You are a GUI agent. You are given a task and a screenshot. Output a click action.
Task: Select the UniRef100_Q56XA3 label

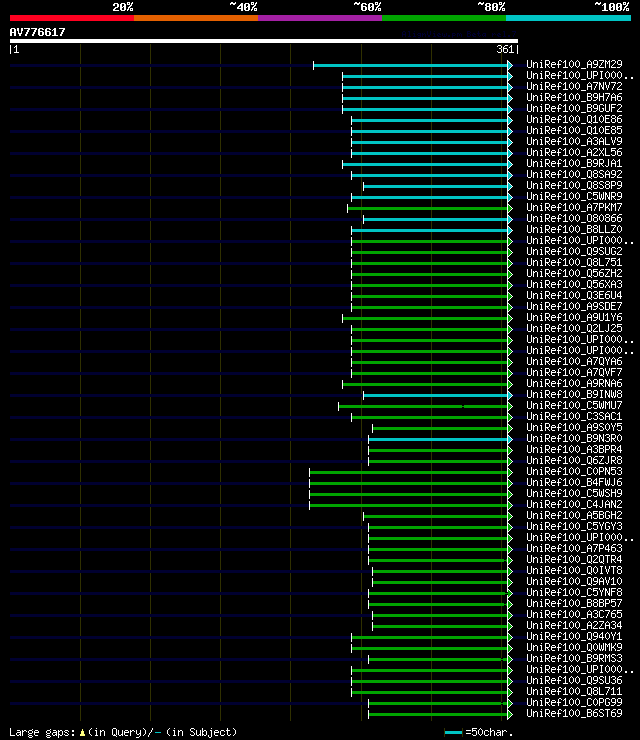(x=574, y=285)
